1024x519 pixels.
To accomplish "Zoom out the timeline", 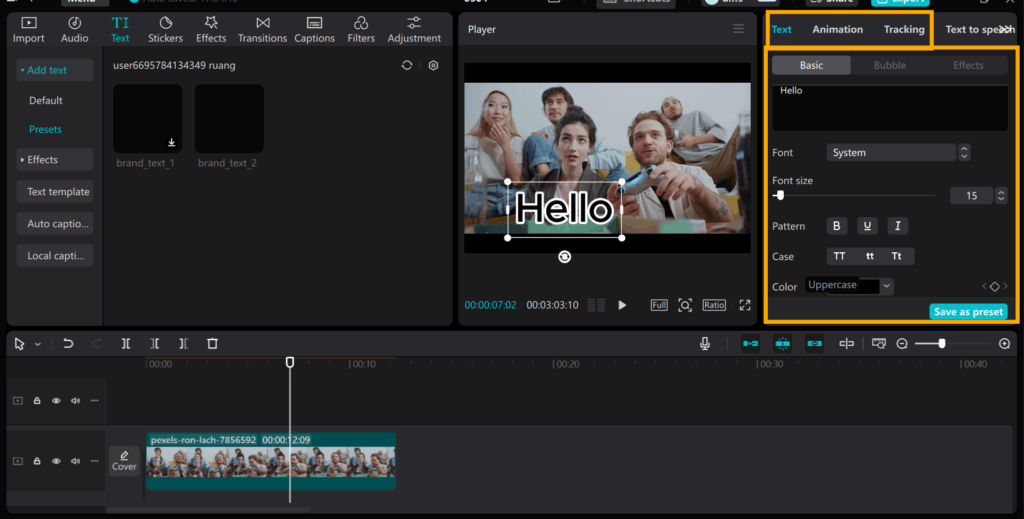I will (902, 343).
